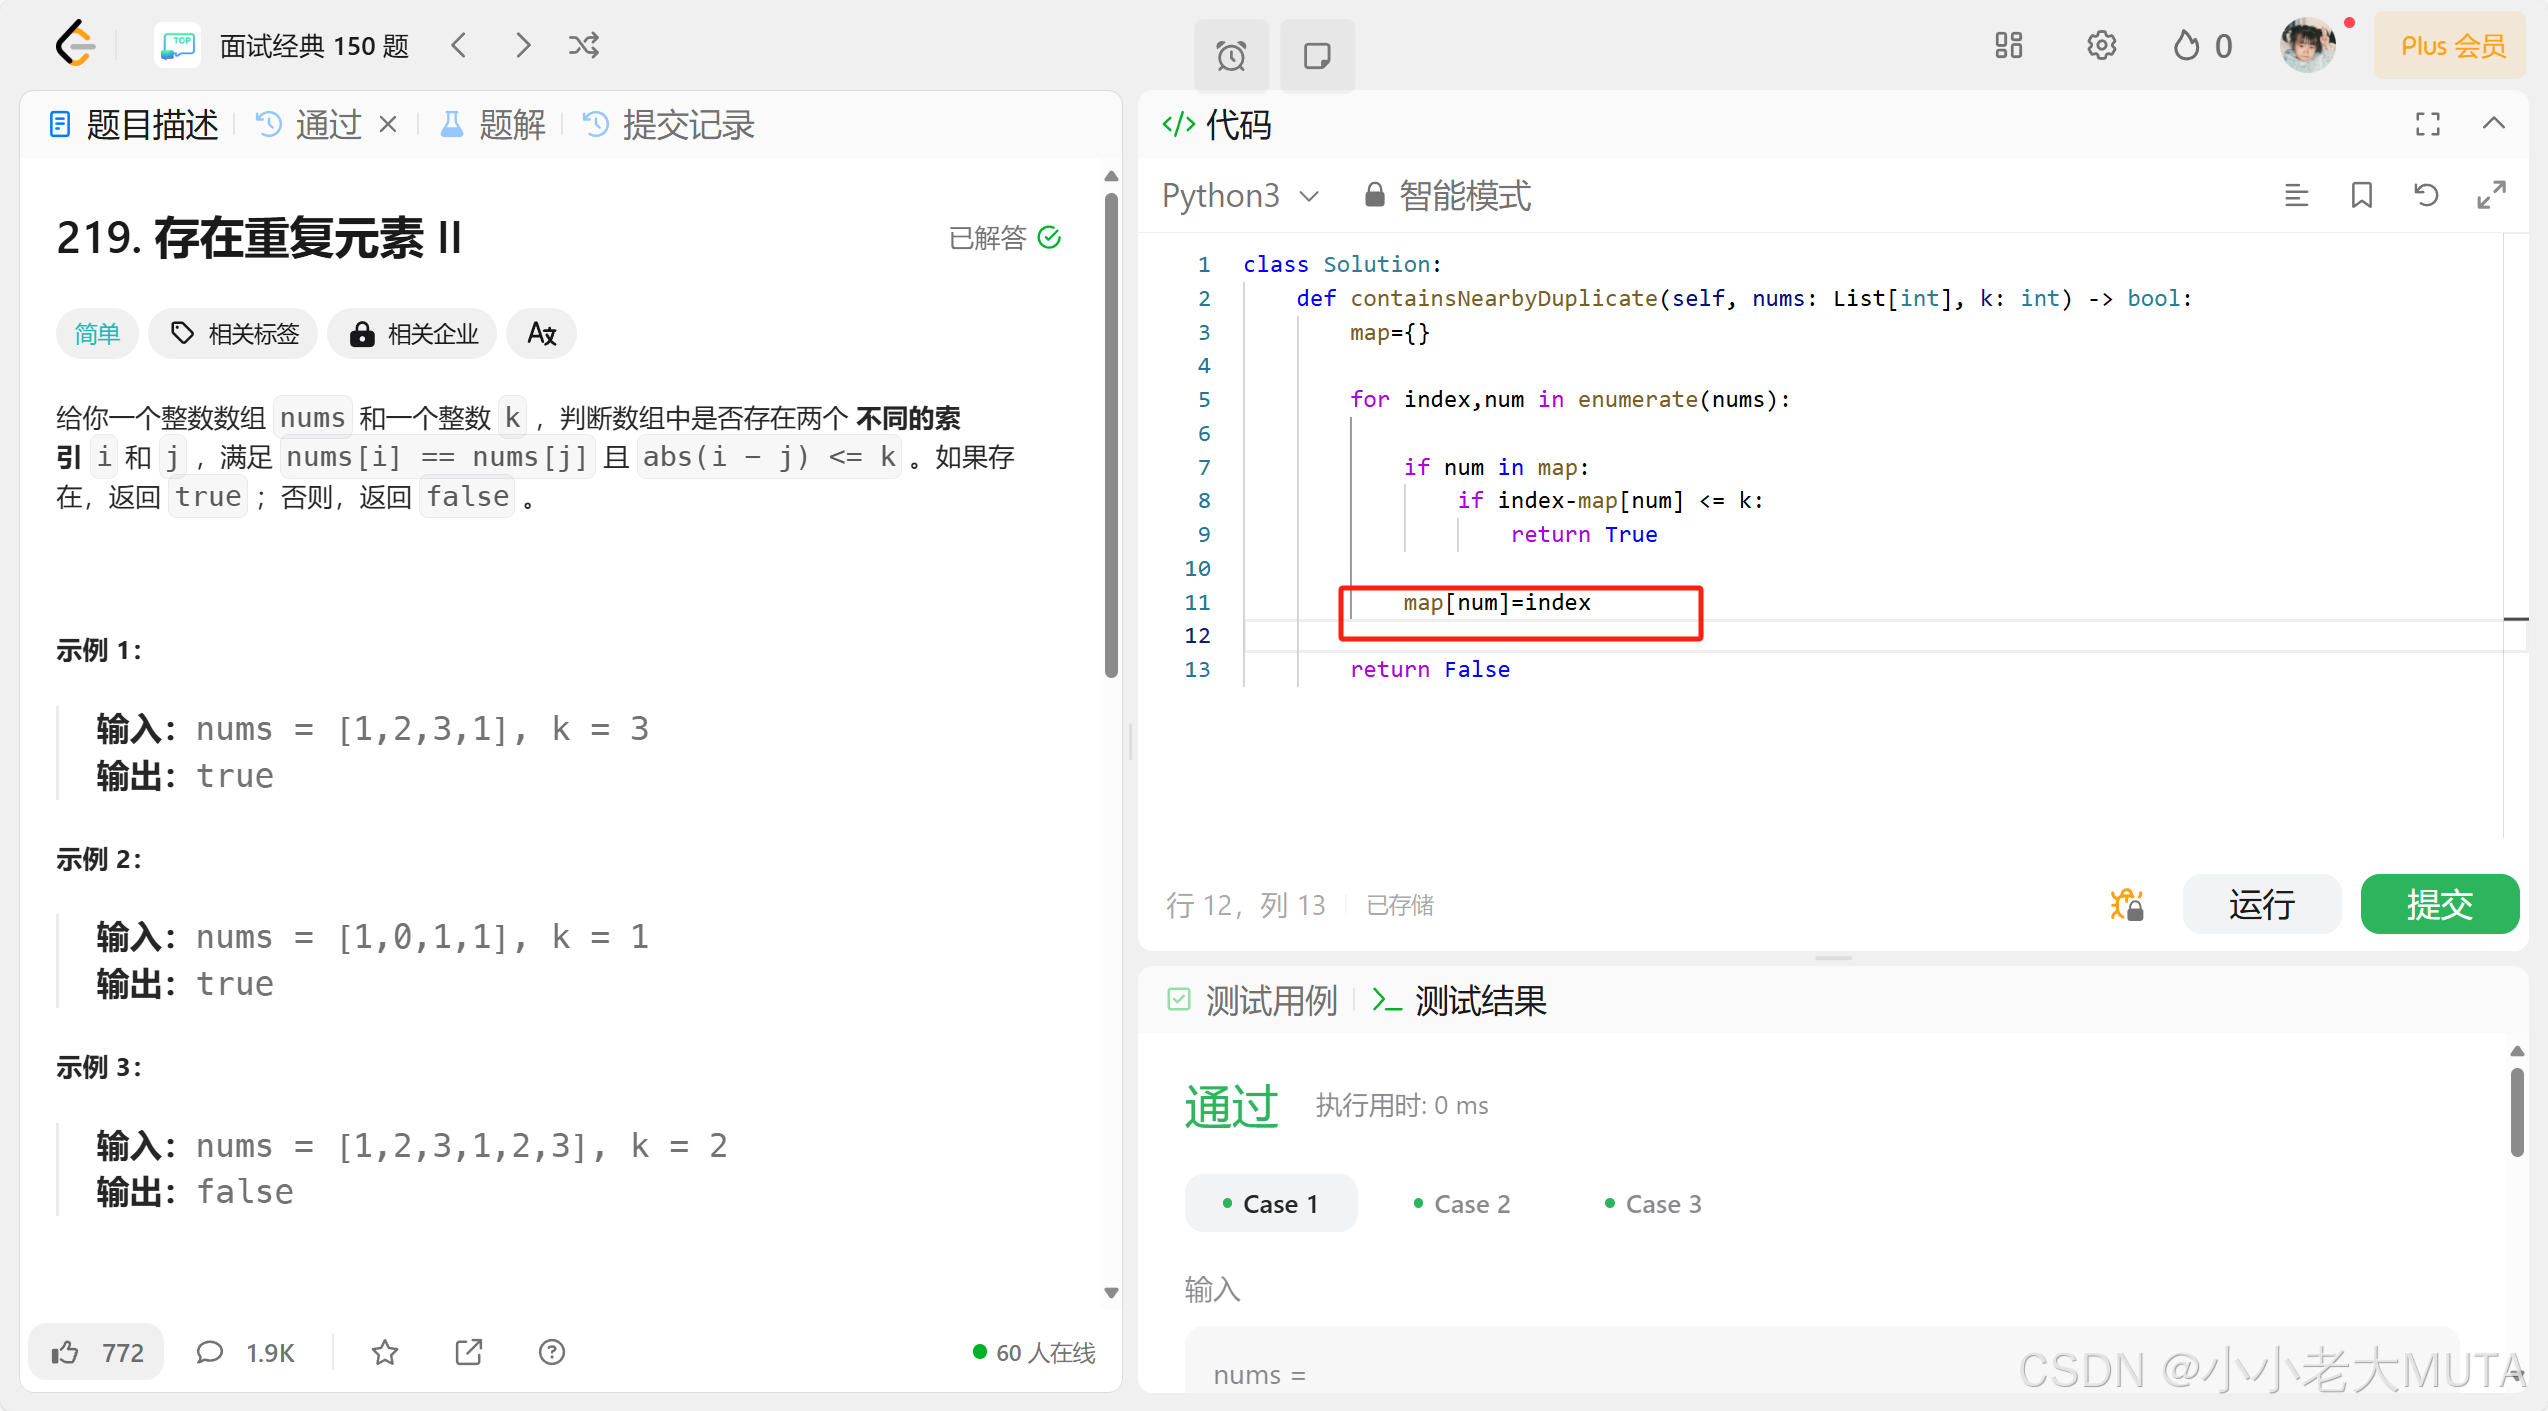
Task: Click the shuffle random problem icon
Action: (x=583, y=45)
